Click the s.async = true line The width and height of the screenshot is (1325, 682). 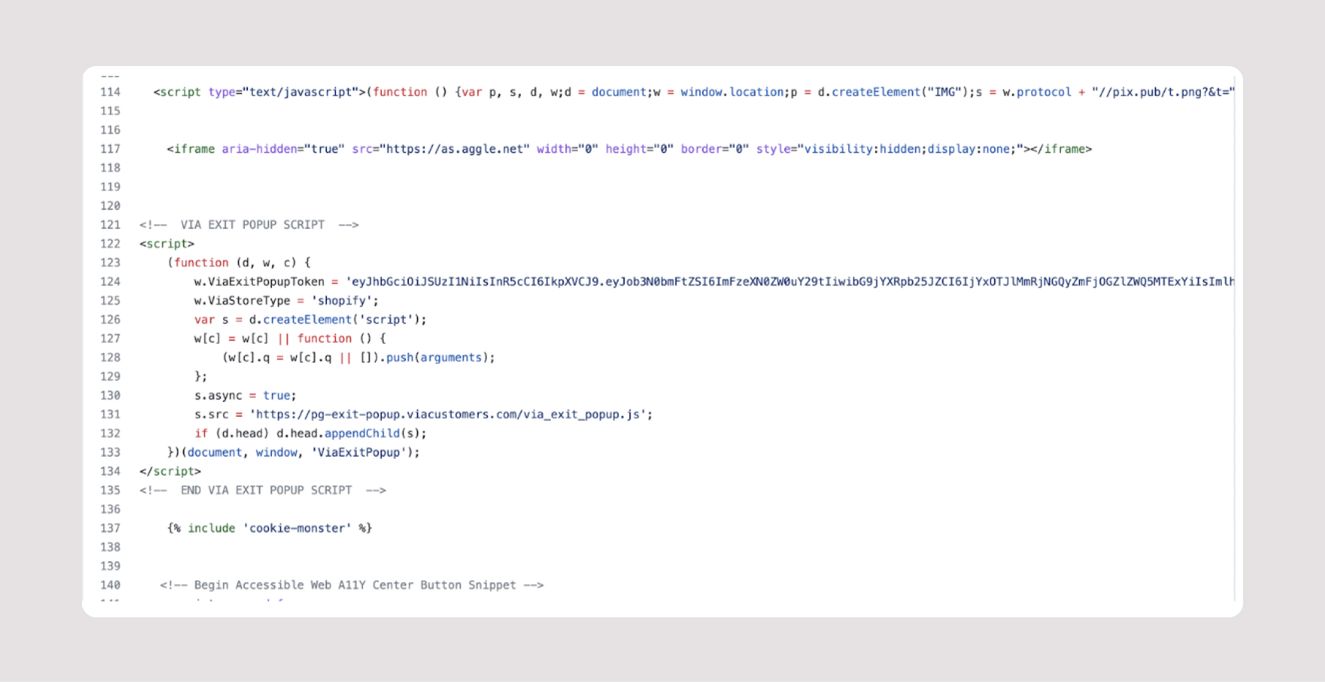(x=246, y=395)
